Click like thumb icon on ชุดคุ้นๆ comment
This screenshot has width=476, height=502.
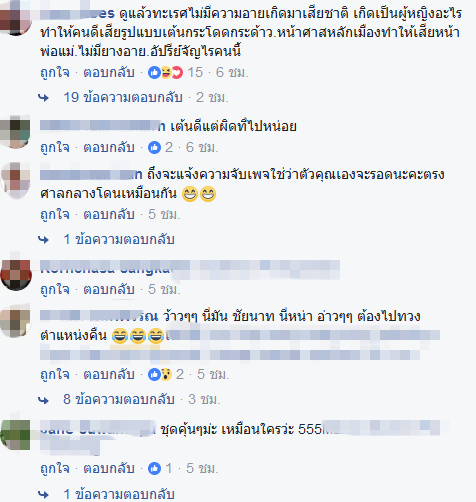(154, 468)
